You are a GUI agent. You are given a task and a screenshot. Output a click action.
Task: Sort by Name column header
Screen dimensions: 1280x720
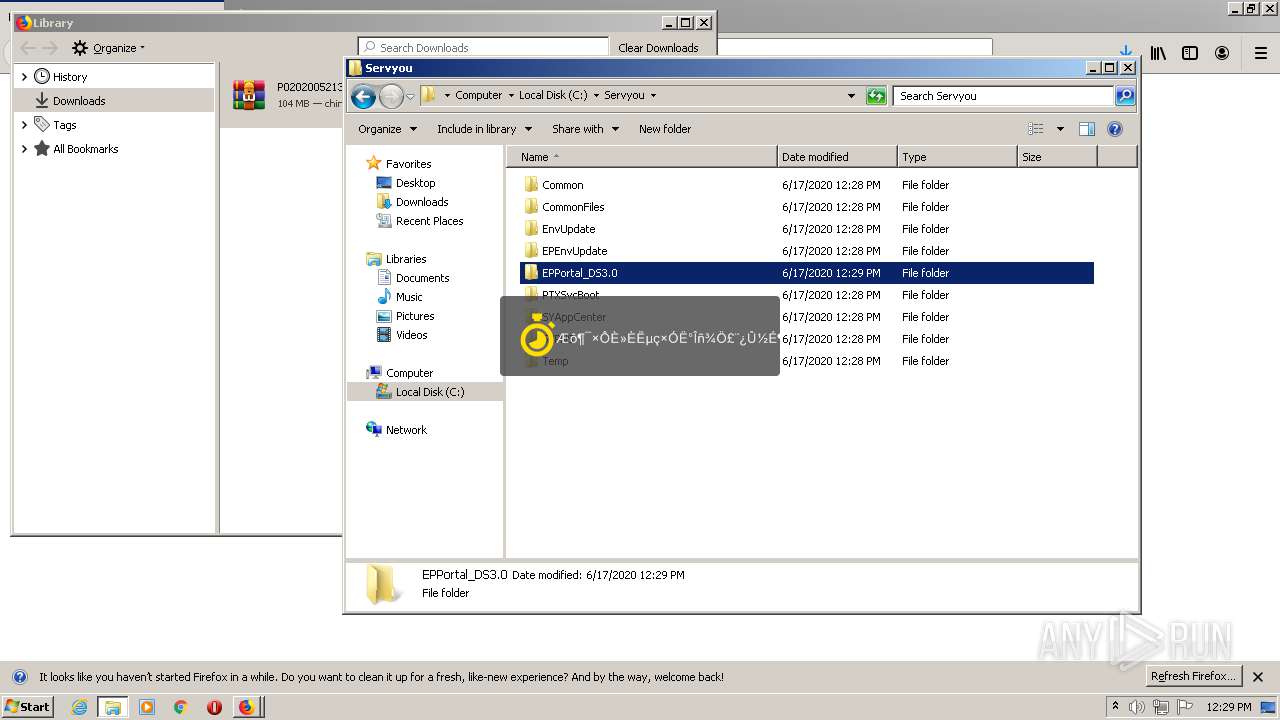642,157
